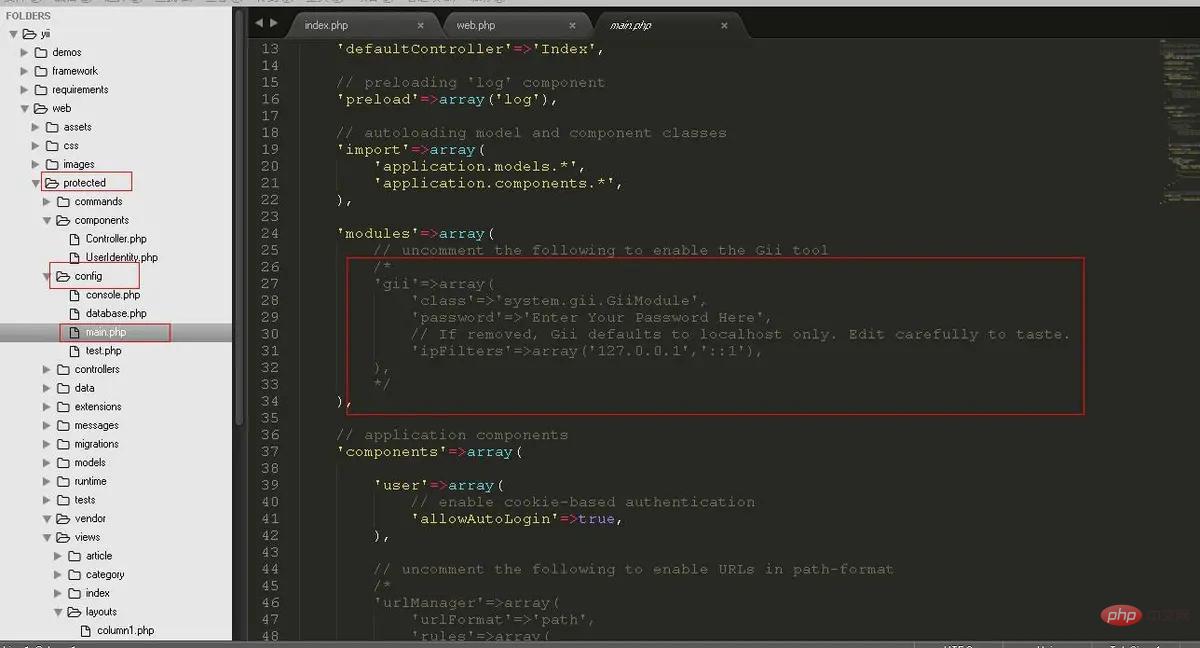Click the php.cn watermark logo
This screenshot has height=648, width=1200.
1123,615
